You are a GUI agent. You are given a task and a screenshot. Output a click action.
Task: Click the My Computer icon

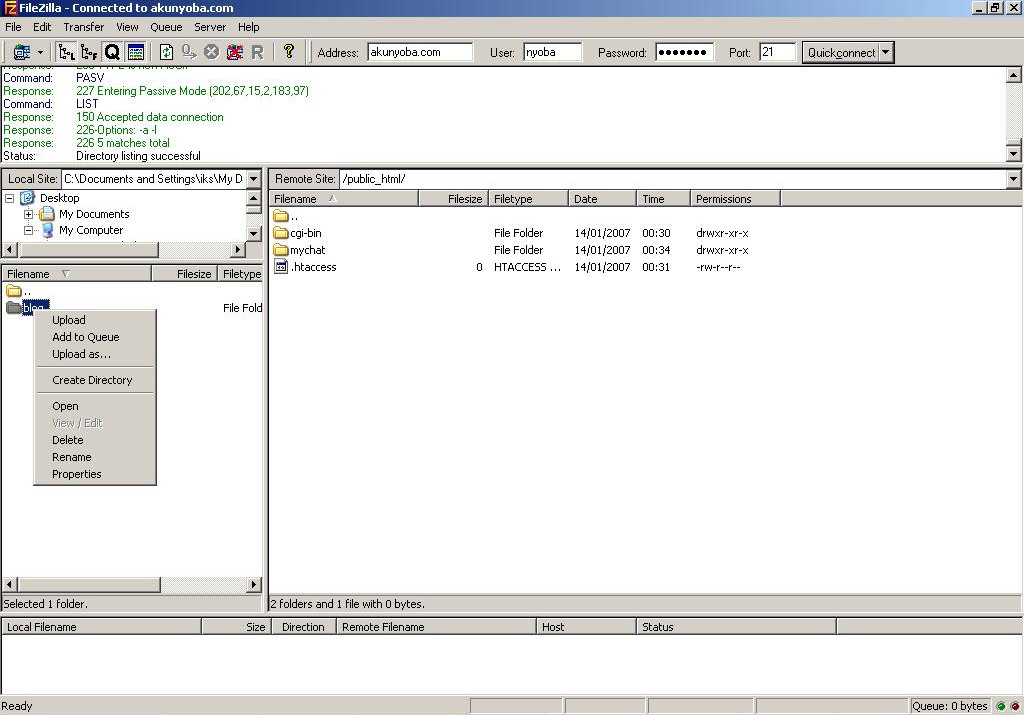(x=47, y=230)
